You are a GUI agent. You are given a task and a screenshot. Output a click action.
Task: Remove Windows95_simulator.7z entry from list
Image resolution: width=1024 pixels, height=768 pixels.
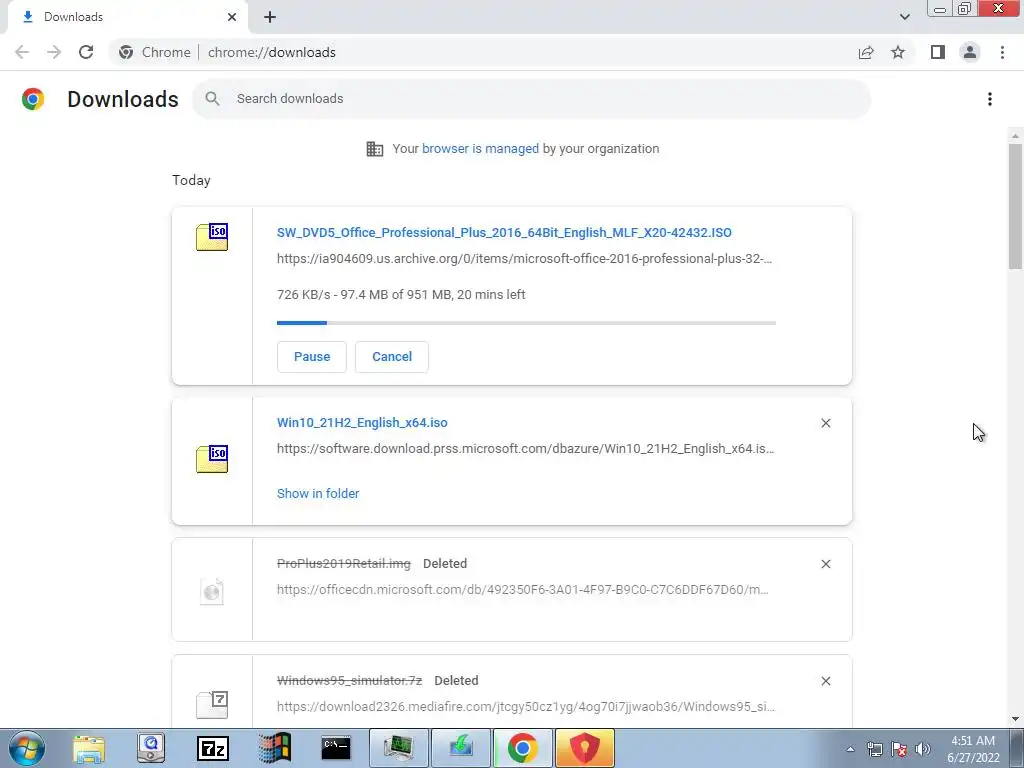coord(825,680)
